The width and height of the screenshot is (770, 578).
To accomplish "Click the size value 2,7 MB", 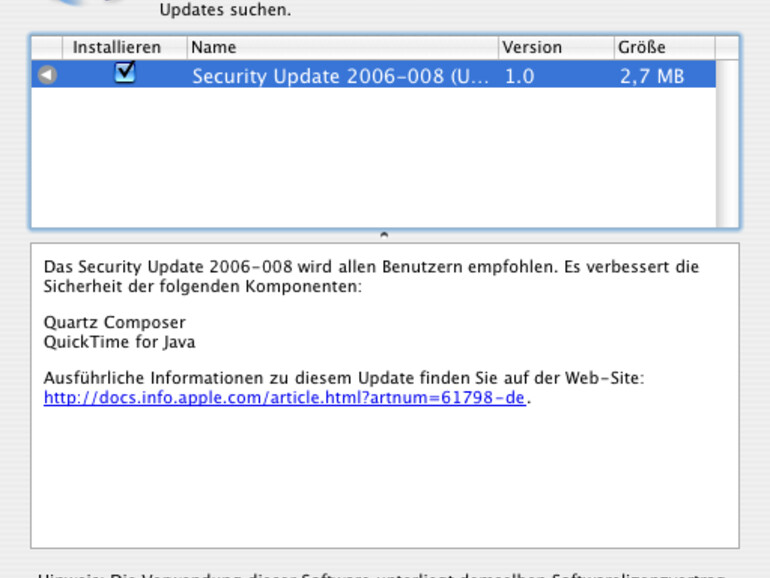I will click(x=652, y=77).
